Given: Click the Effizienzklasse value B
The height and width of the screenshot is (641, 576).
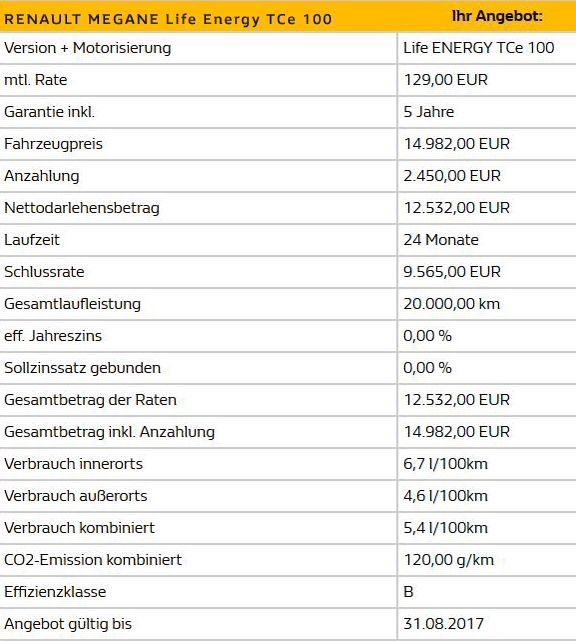Looking at the screenshot, I should 408,592.
